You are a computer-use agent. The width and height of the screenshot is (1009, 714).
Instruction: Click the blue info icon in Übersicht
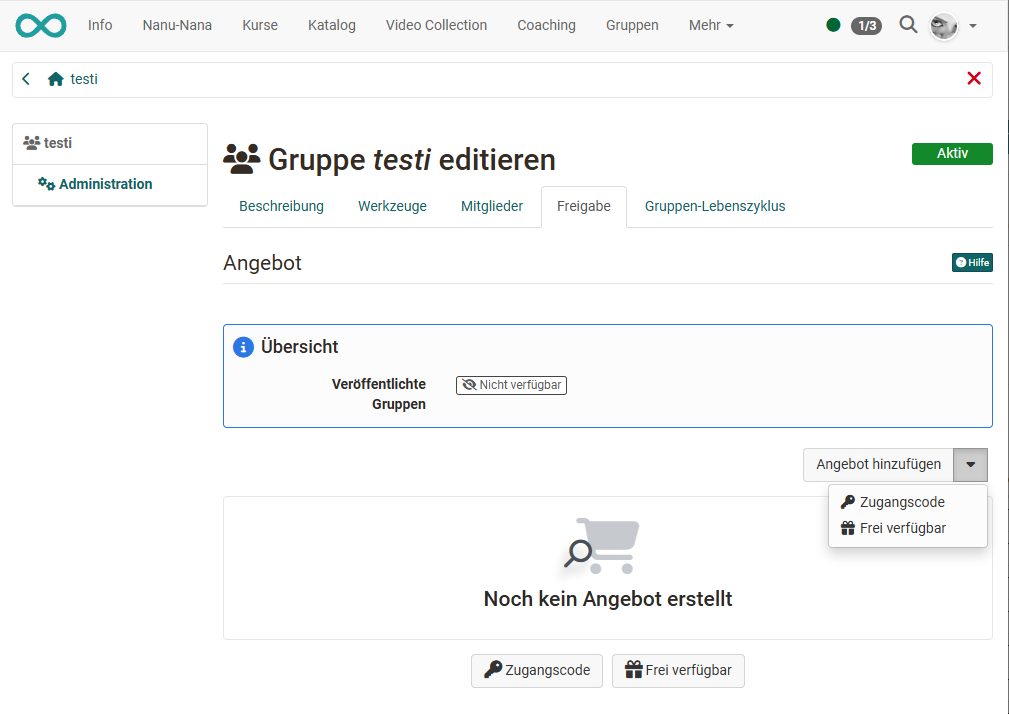pyautogui.click(x=242, y=347)
